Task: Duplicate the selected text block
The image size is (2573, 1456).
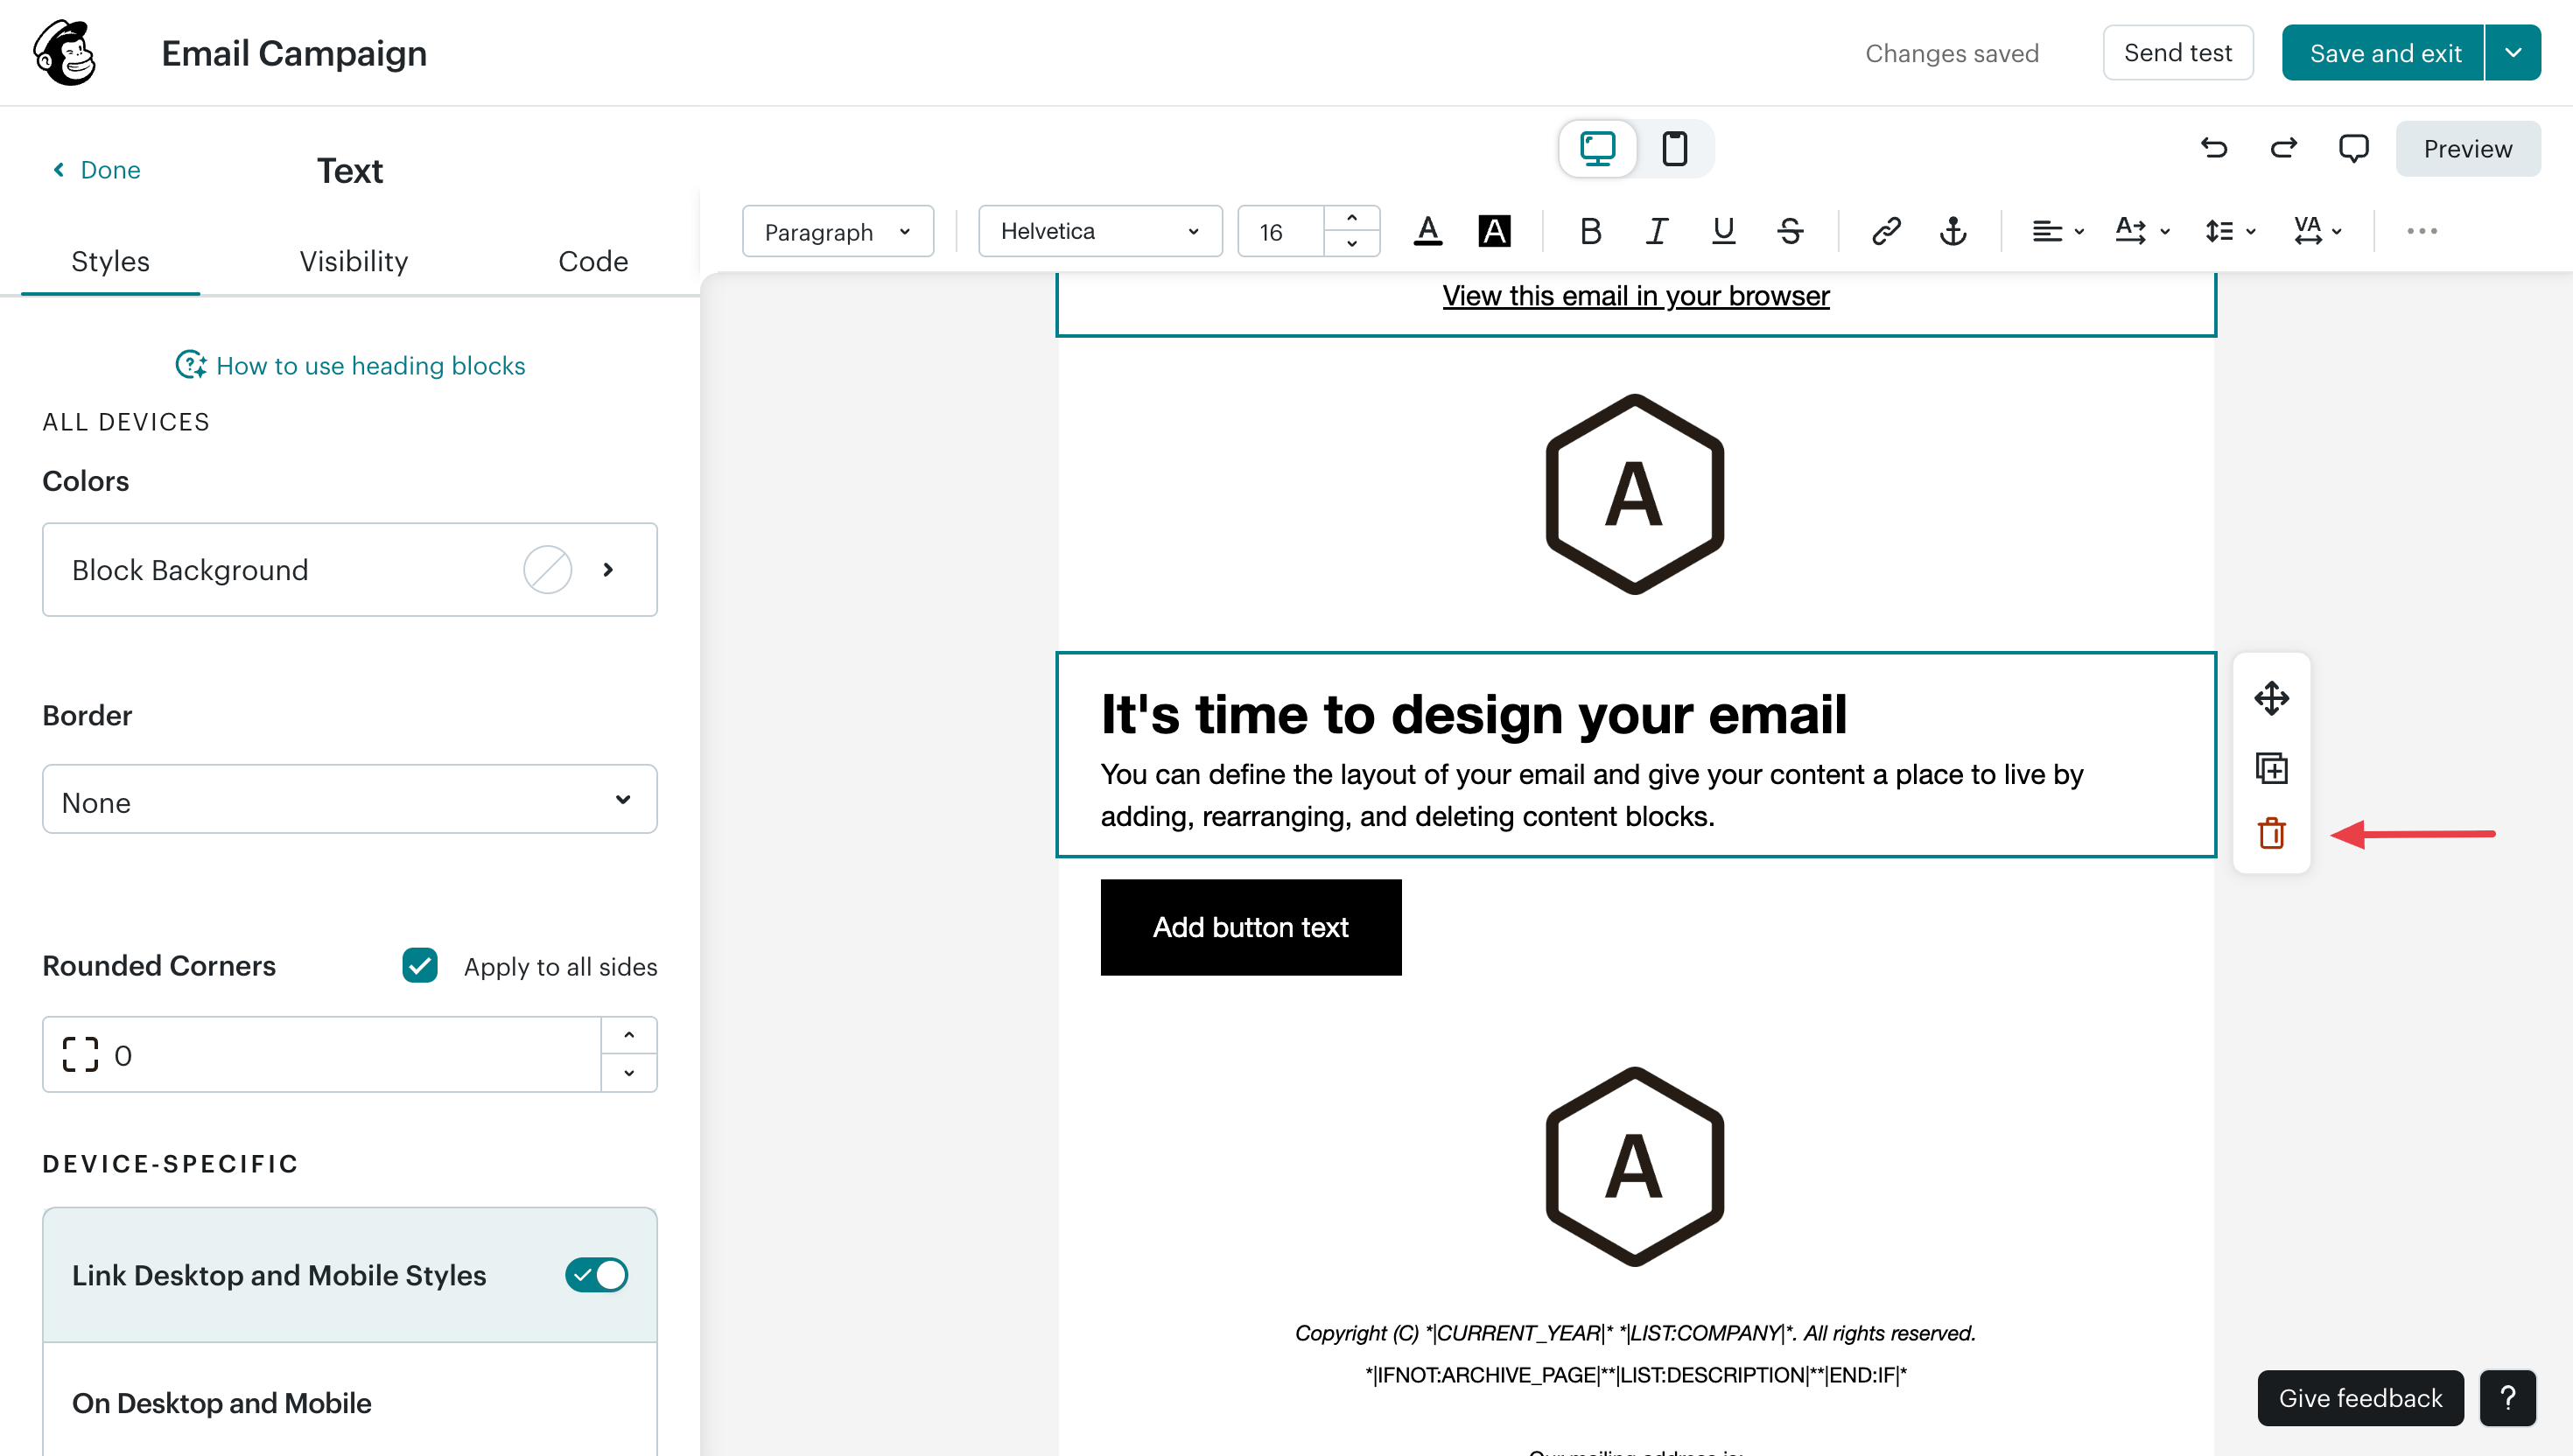Action: [2271, 767]
